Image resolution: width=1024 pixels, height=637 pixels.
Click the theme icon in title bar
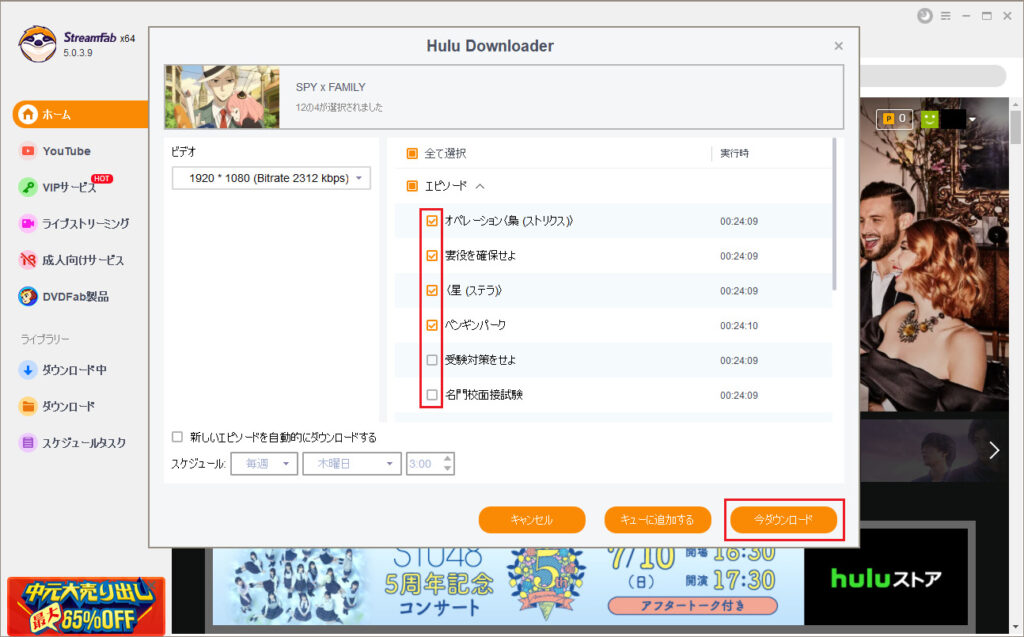(925, 16)
